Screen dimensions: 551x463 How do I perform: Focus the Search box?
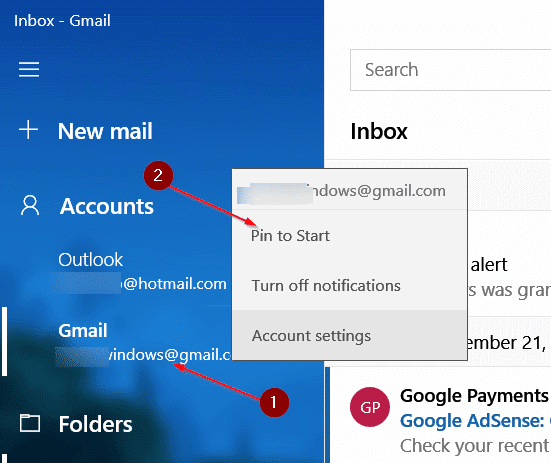point(450,70)
